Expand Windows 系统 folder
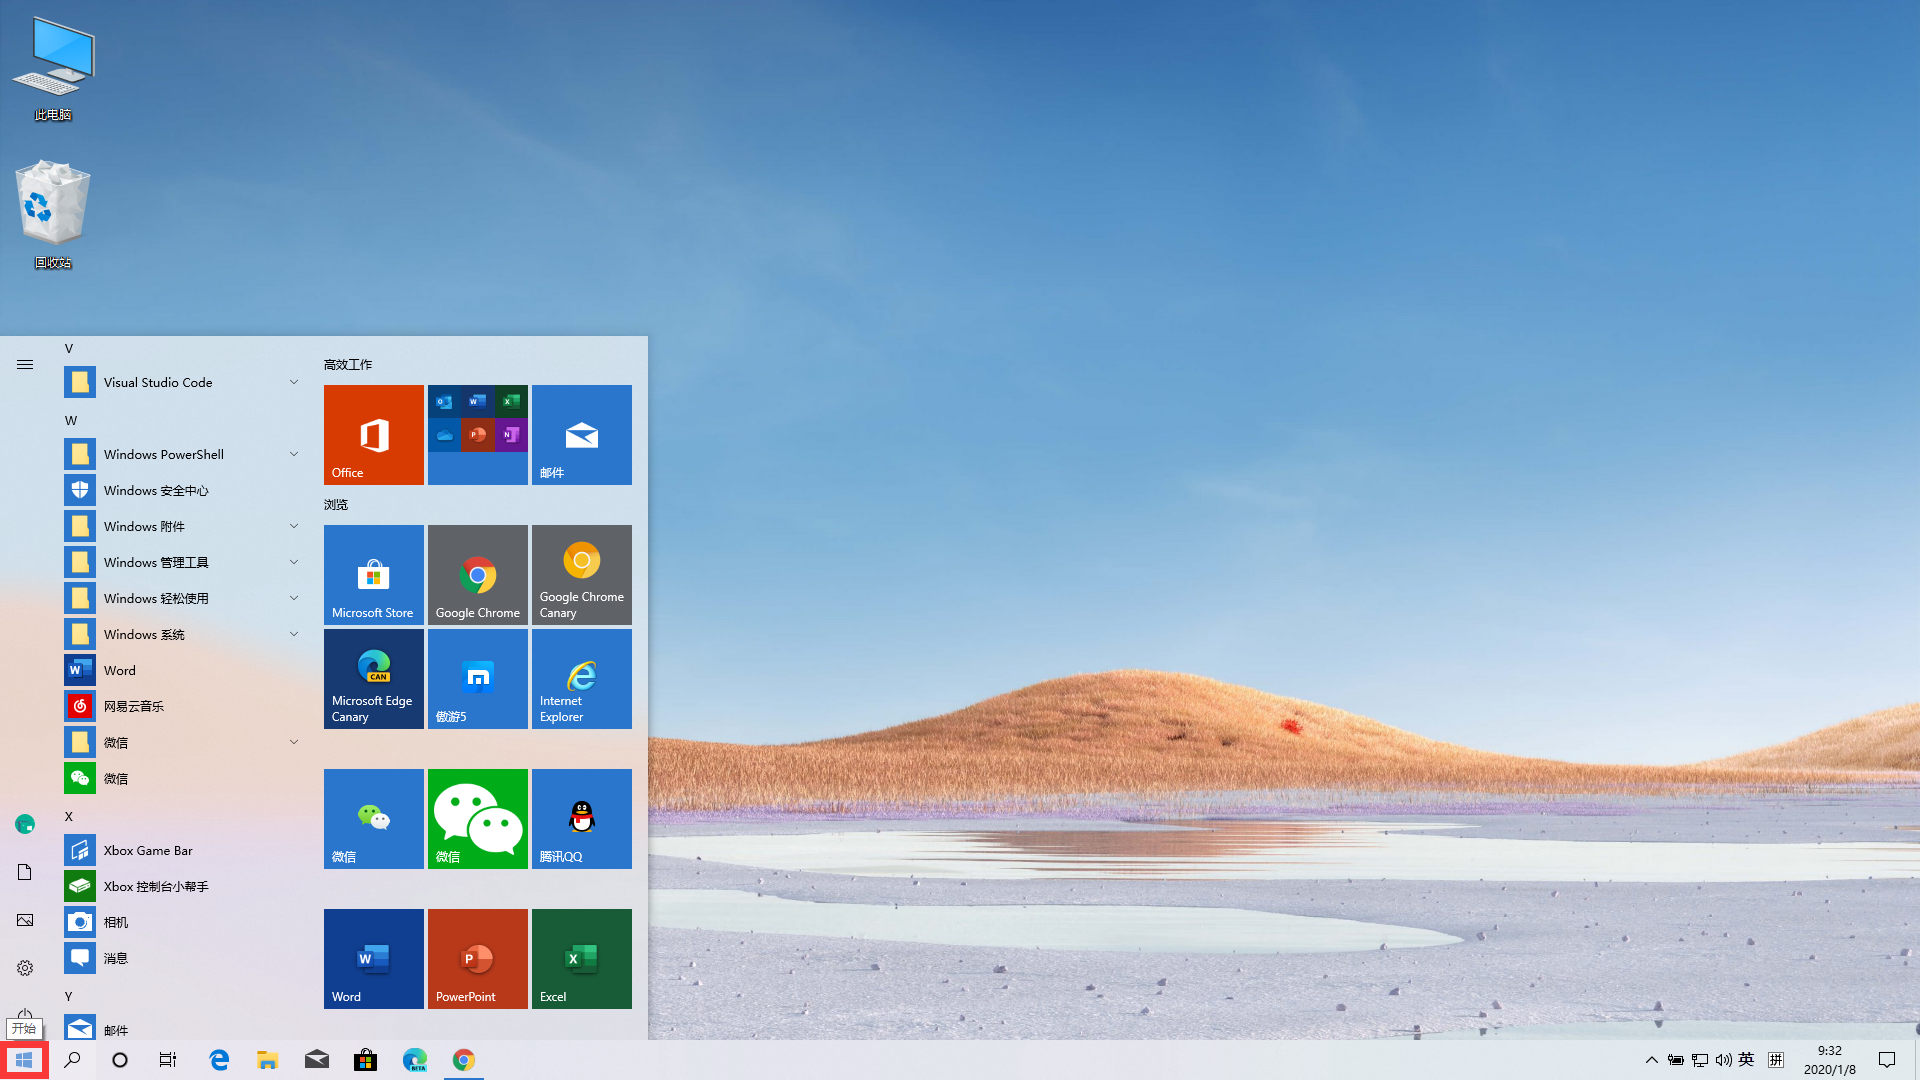Image resolution: width=1920 pixels, height=1080 pixels. coord(182,634)
